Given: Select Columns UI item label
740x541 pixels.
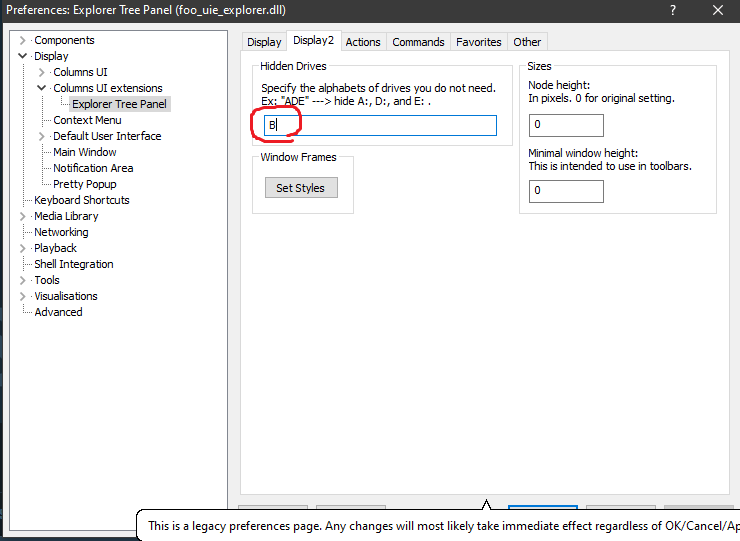Looking at the screenshot, I should click(x=80, y=72).
